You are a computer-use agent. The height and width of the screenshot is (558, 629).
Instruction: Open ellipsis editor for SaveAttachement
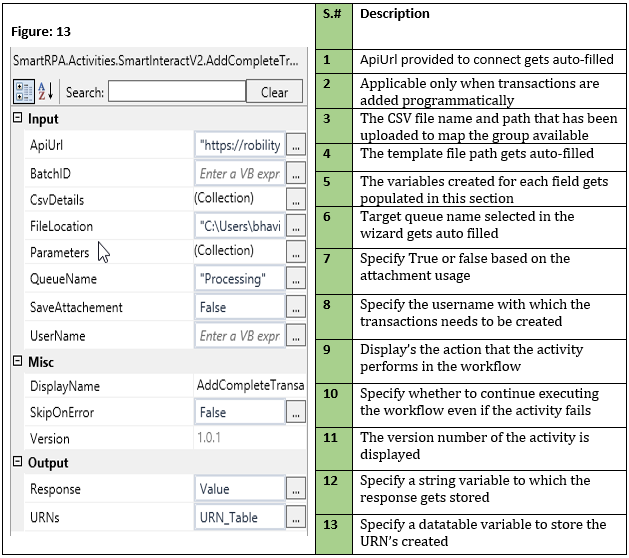tap(295, 307)
